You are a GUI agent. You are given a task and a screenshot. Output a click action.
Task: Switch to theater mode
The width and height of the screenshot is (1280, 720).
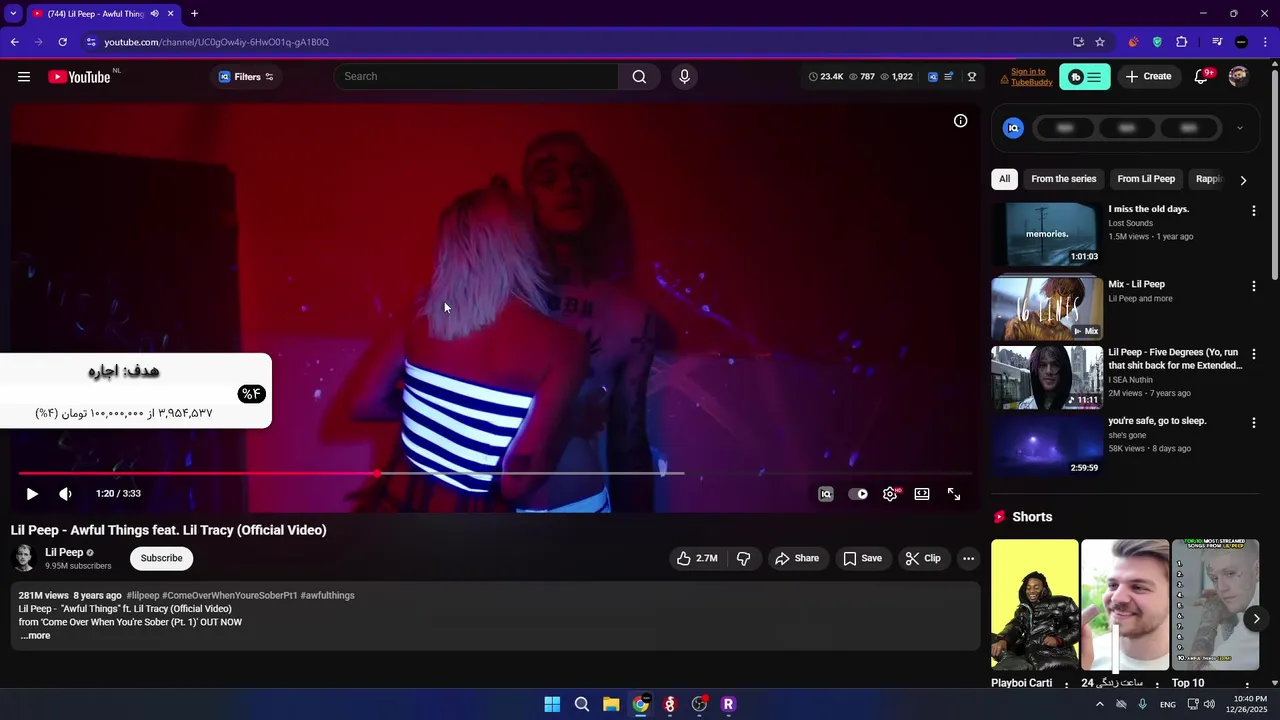click(x=922, y=494)
